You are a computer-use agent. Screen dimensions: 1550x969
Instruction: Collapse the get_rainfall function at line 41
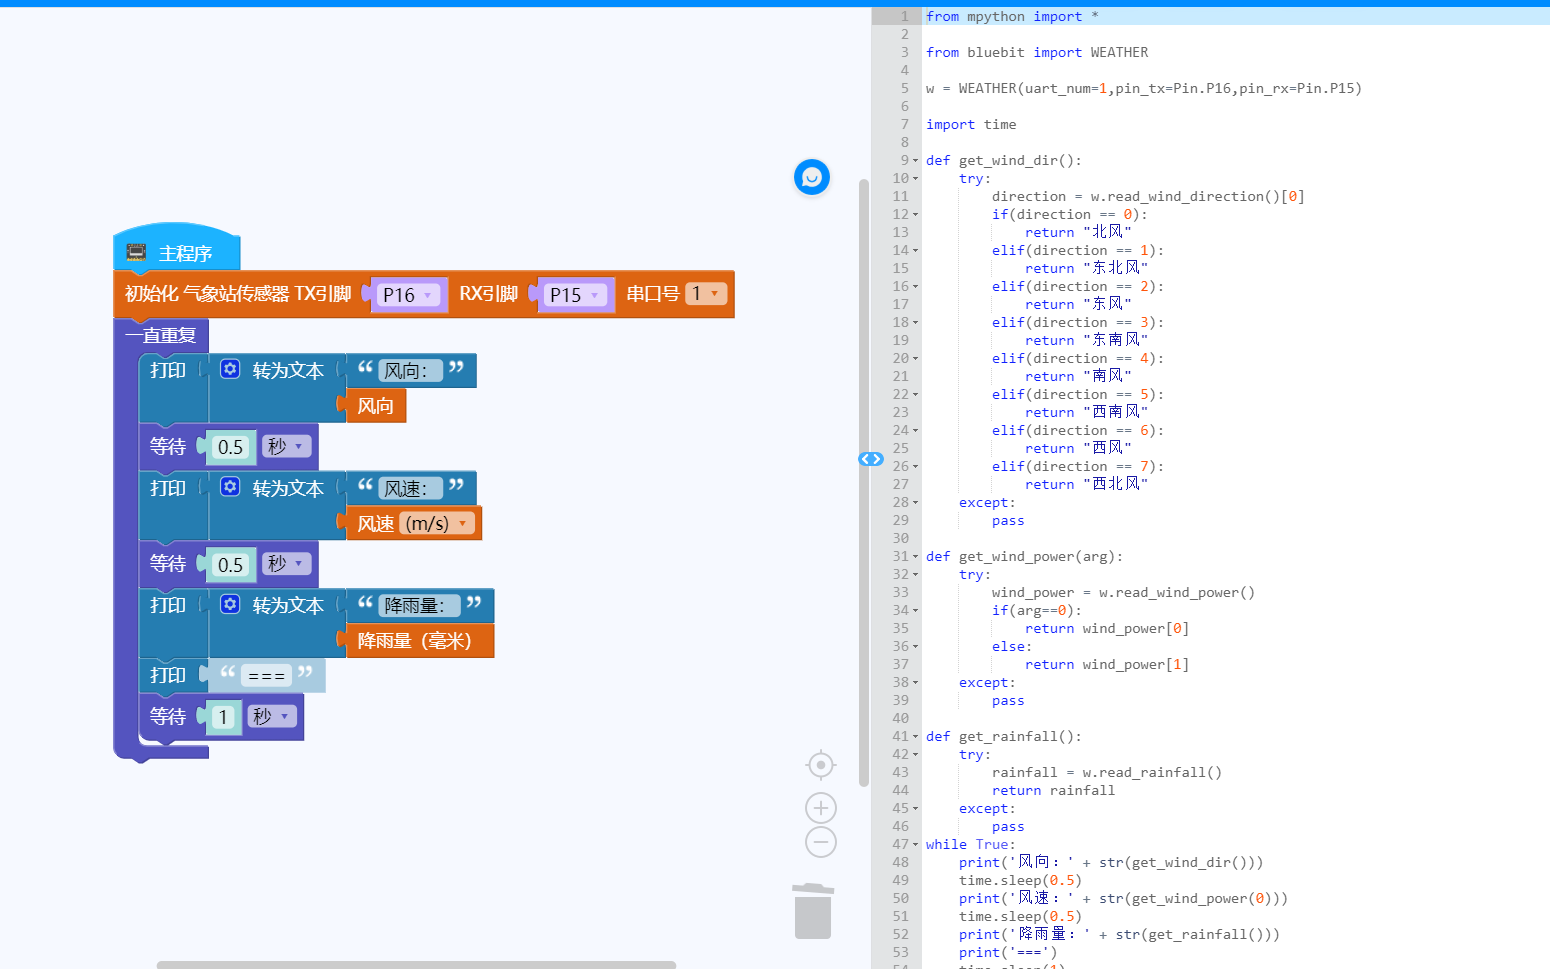pyautogui.click(x=915, y=737)
